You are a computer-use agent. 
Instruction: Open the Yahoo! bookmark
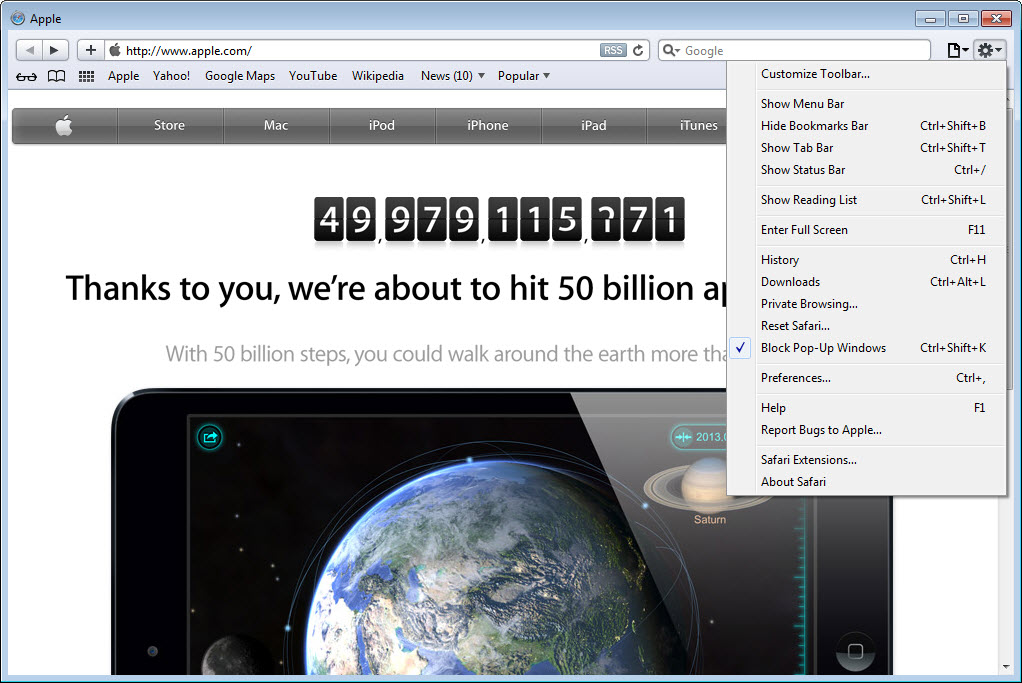171,76
